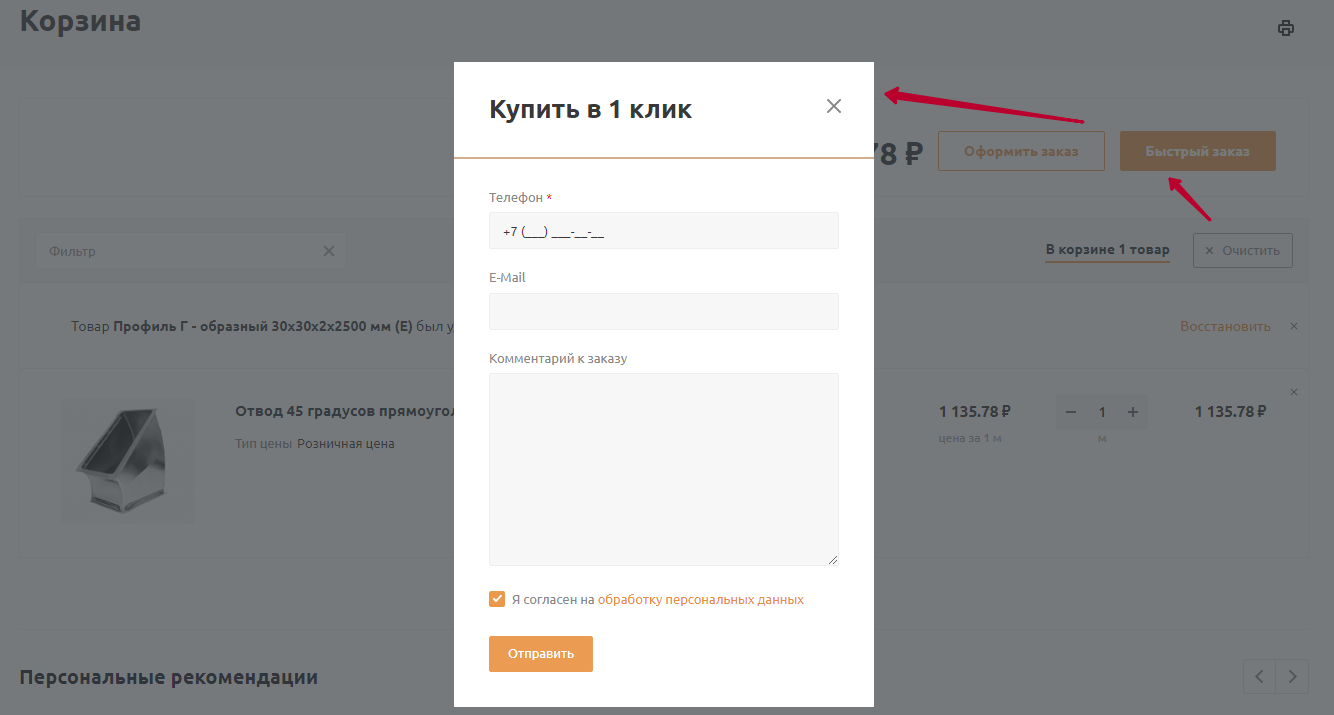This screenshot has width=1334, height=715.
Task: Toggle personal data consent checkbox
Action: pos(497,599)
